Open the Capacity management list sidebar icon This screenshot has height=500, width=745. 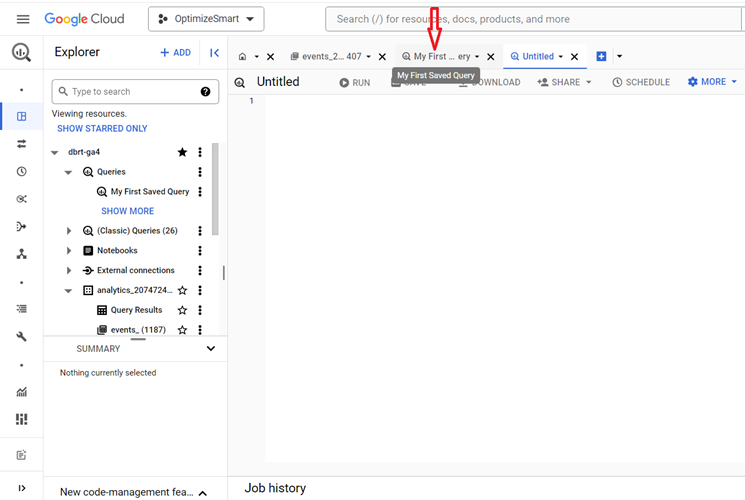click(x=21, y=309)
